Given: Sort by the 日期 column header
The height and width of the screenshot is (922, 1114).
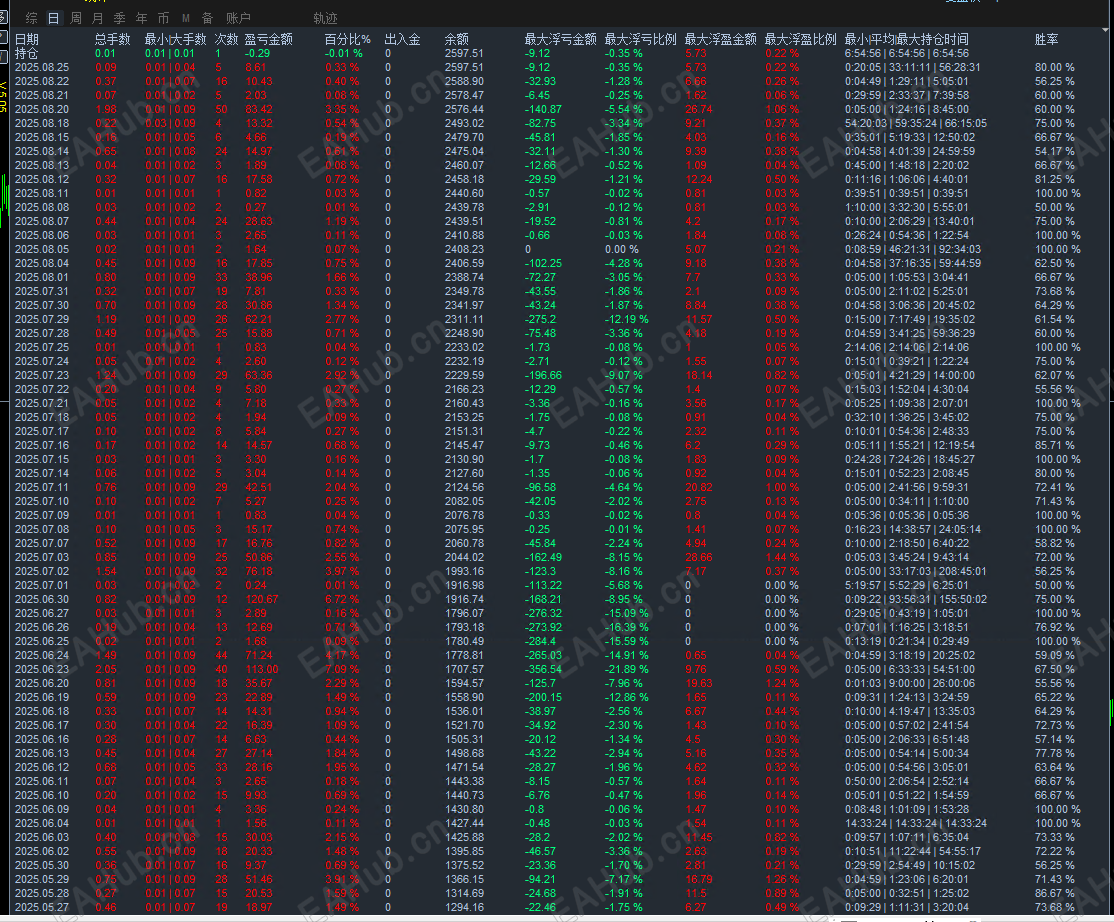Looking at the screenshot, I should [x=27, y=39].
